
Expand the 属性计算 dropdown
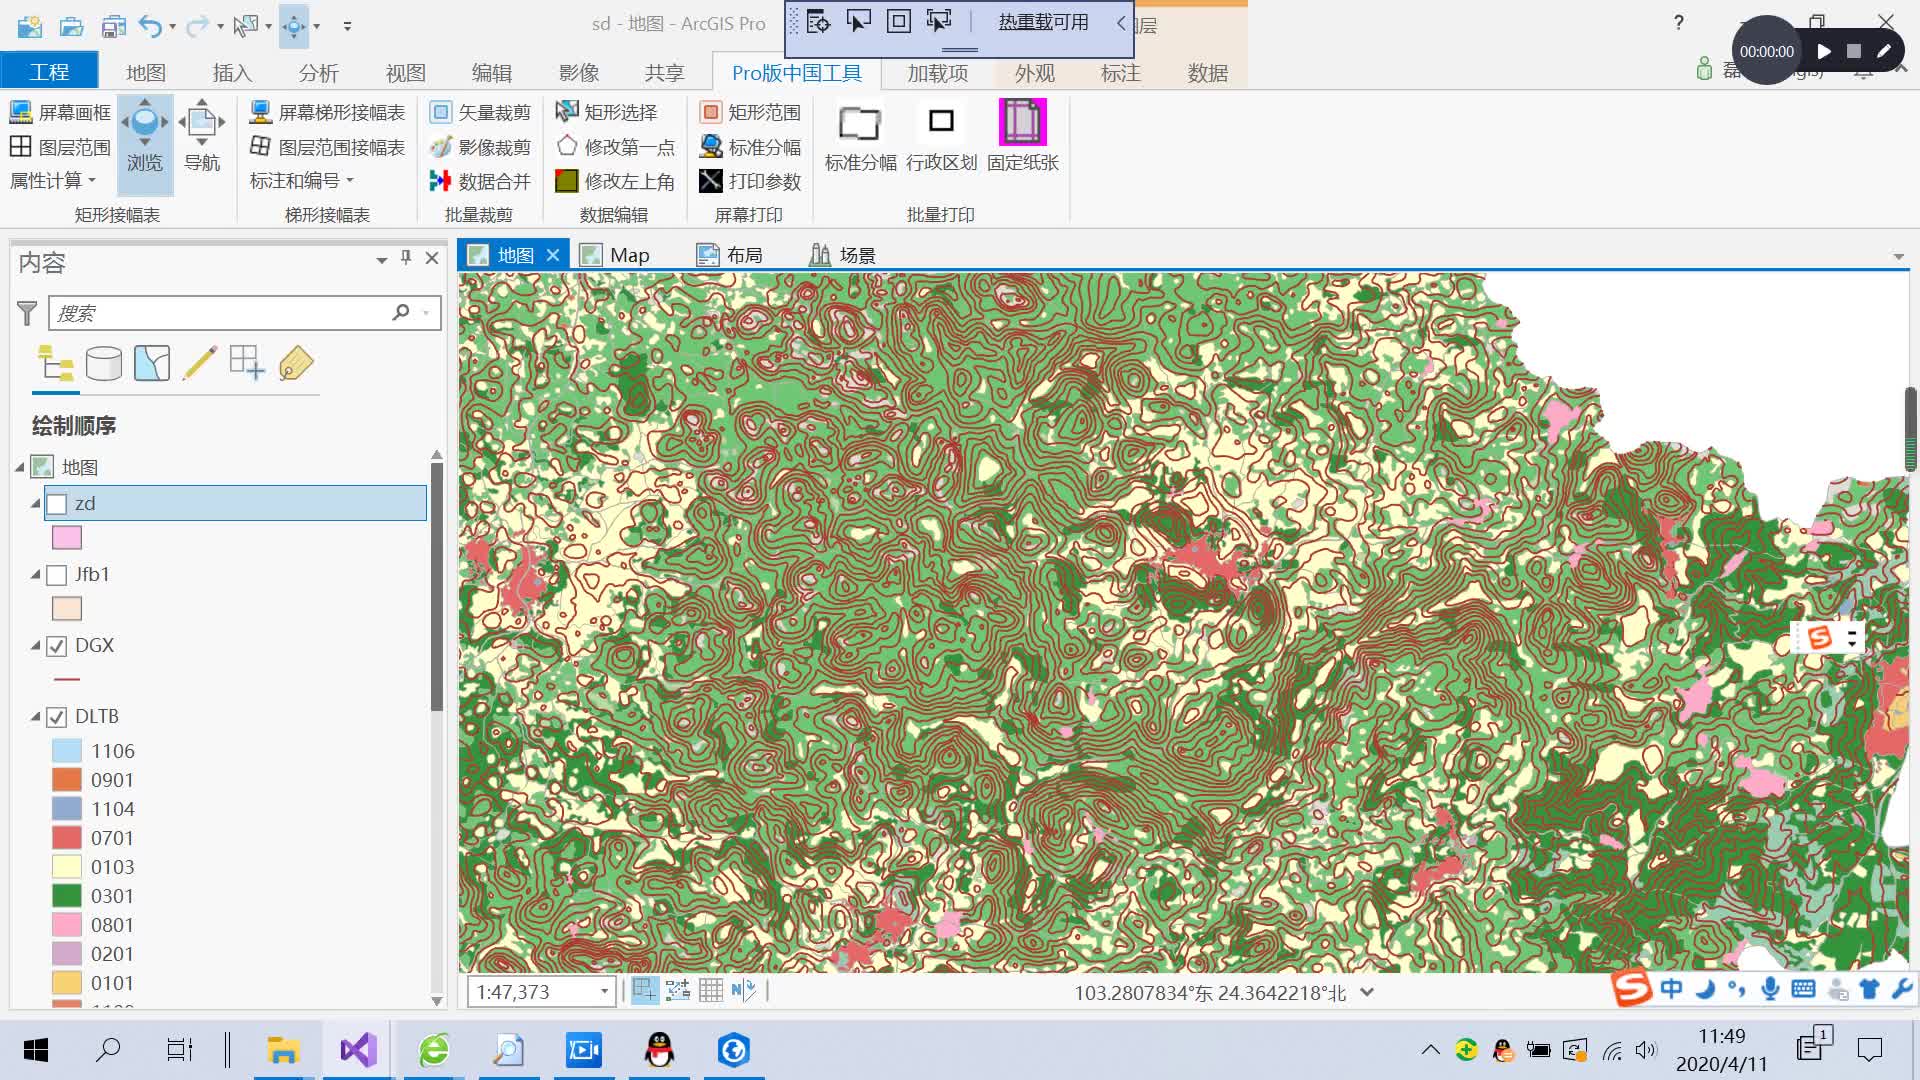tap(53, 181)
